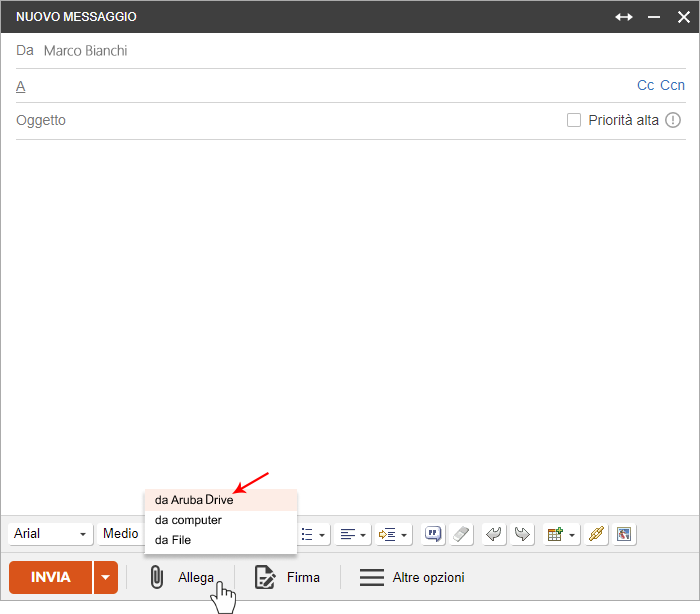Image resolution: width=700 pixels, height=614 pixels.
Task: Choose da computer from the attach menu
Action: [x=221, y=520]
